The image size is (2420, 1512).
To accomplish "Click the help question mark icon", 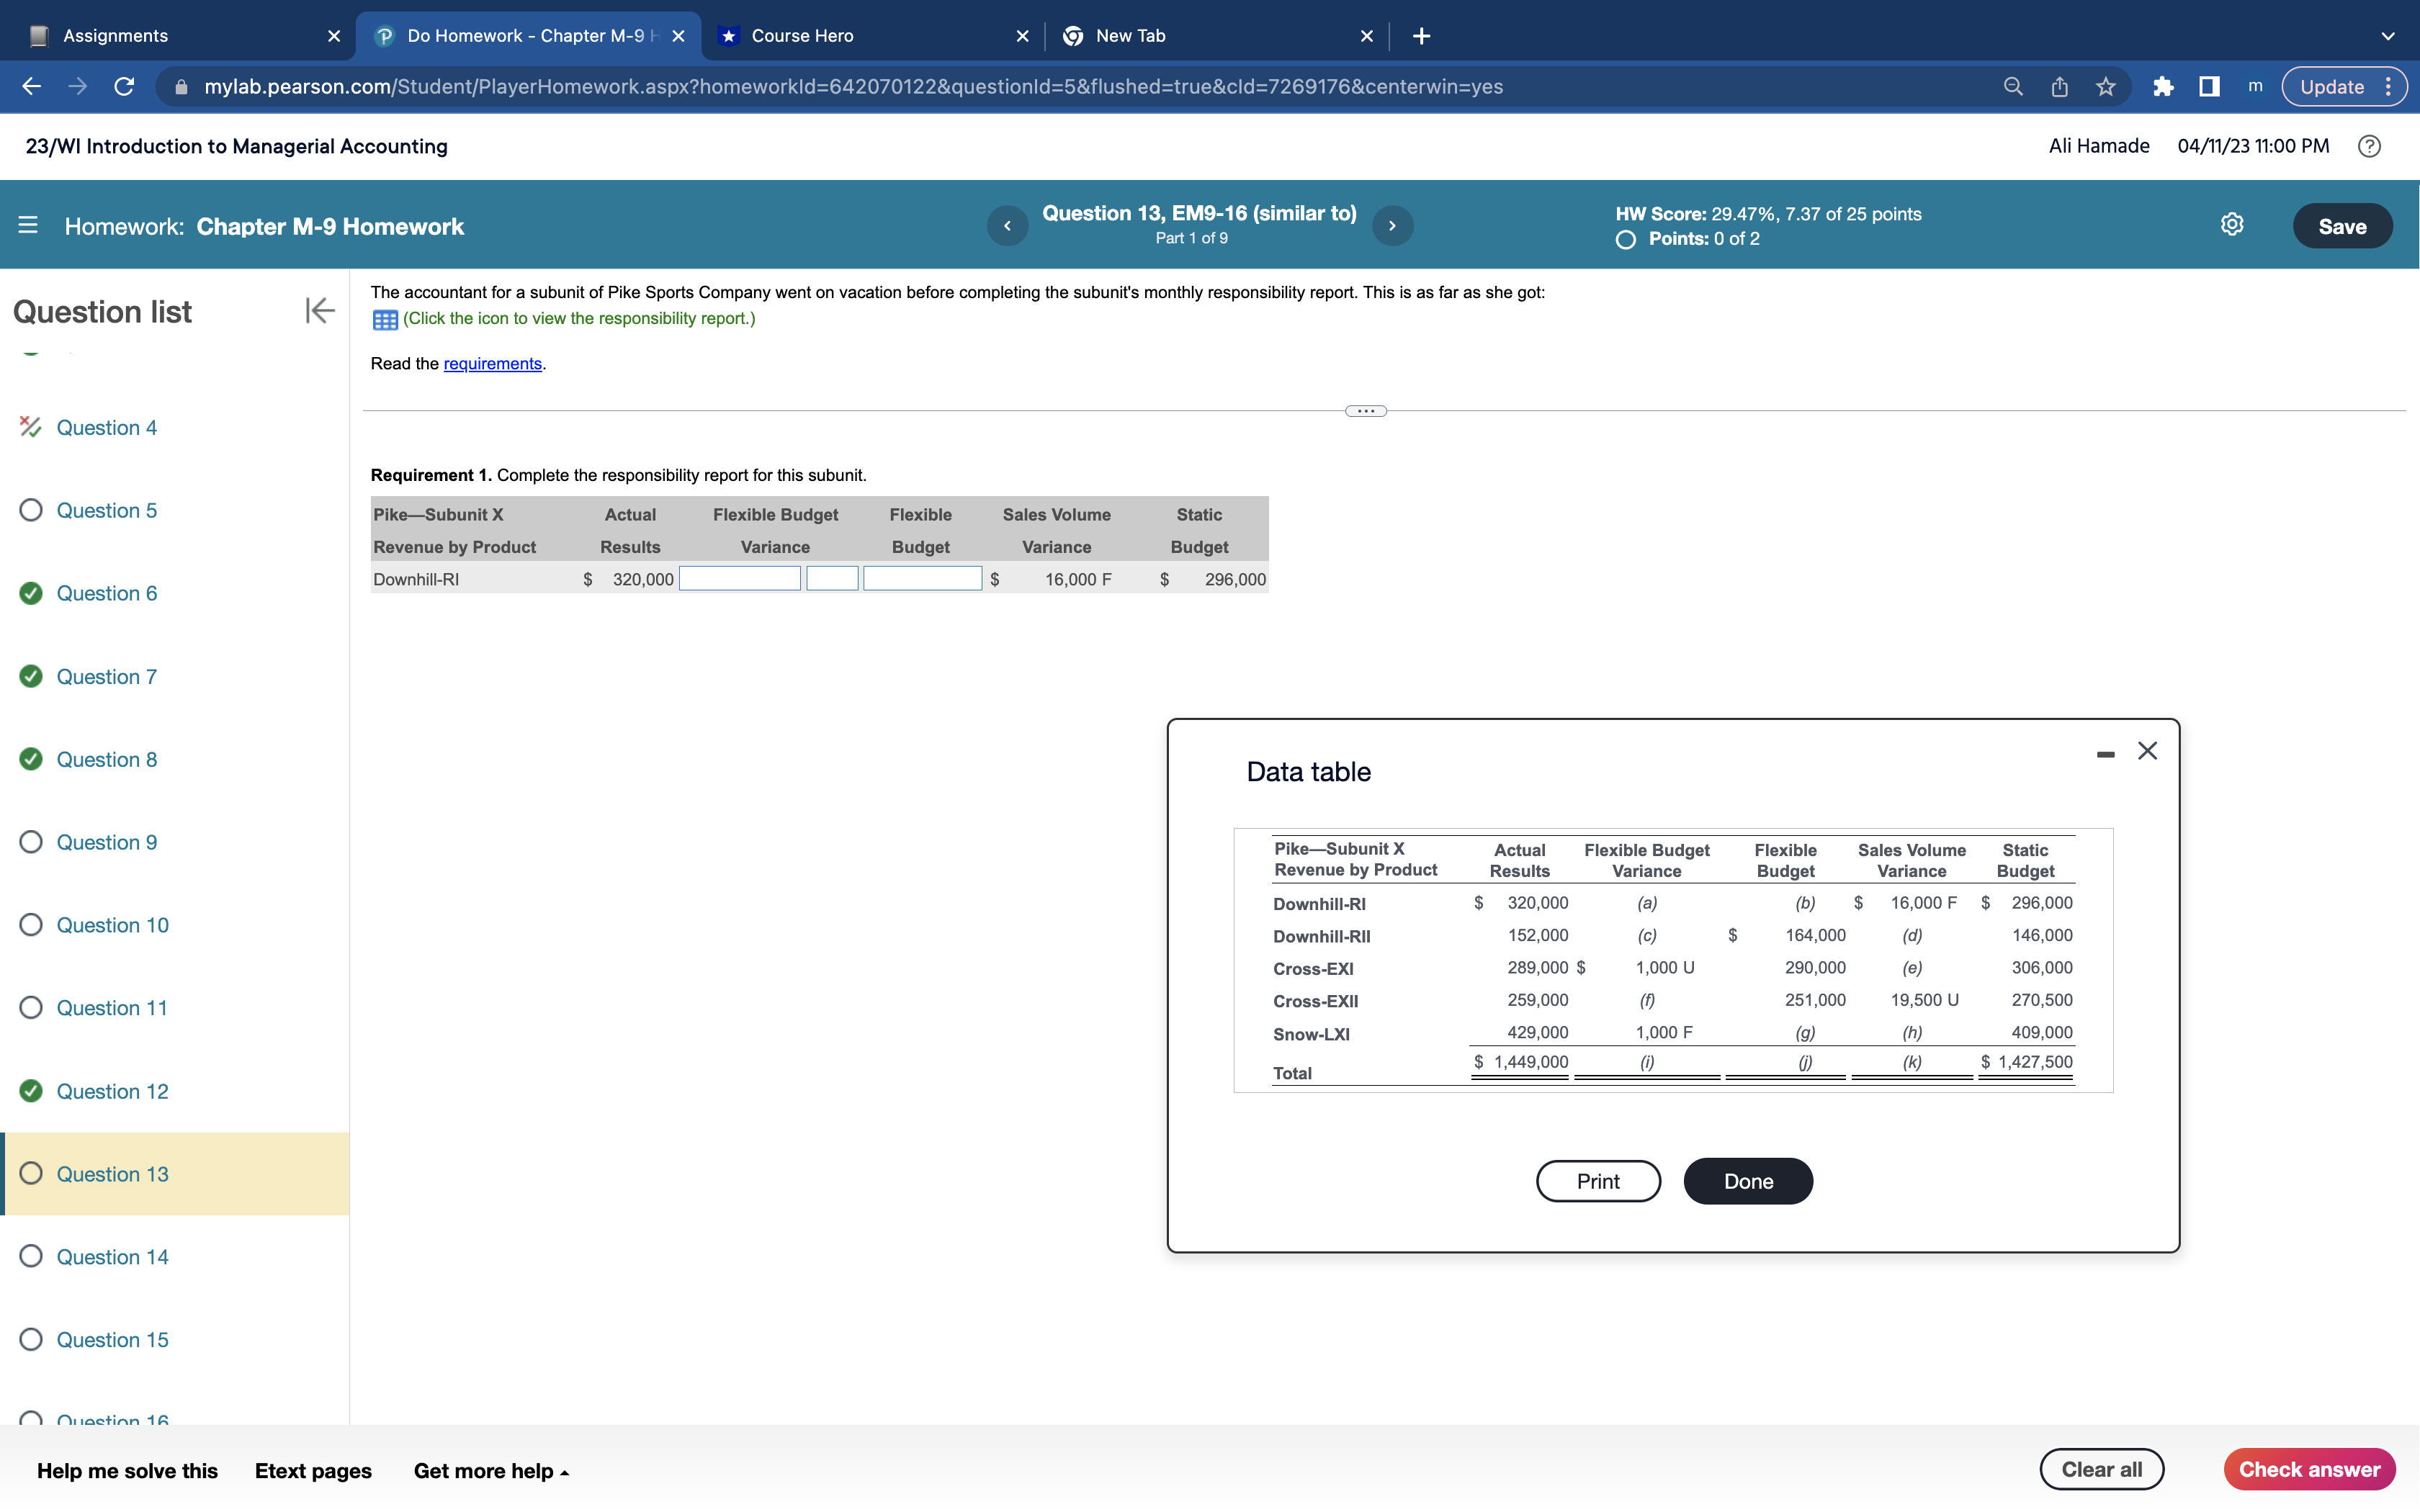I will click(x=2368, y=146).
